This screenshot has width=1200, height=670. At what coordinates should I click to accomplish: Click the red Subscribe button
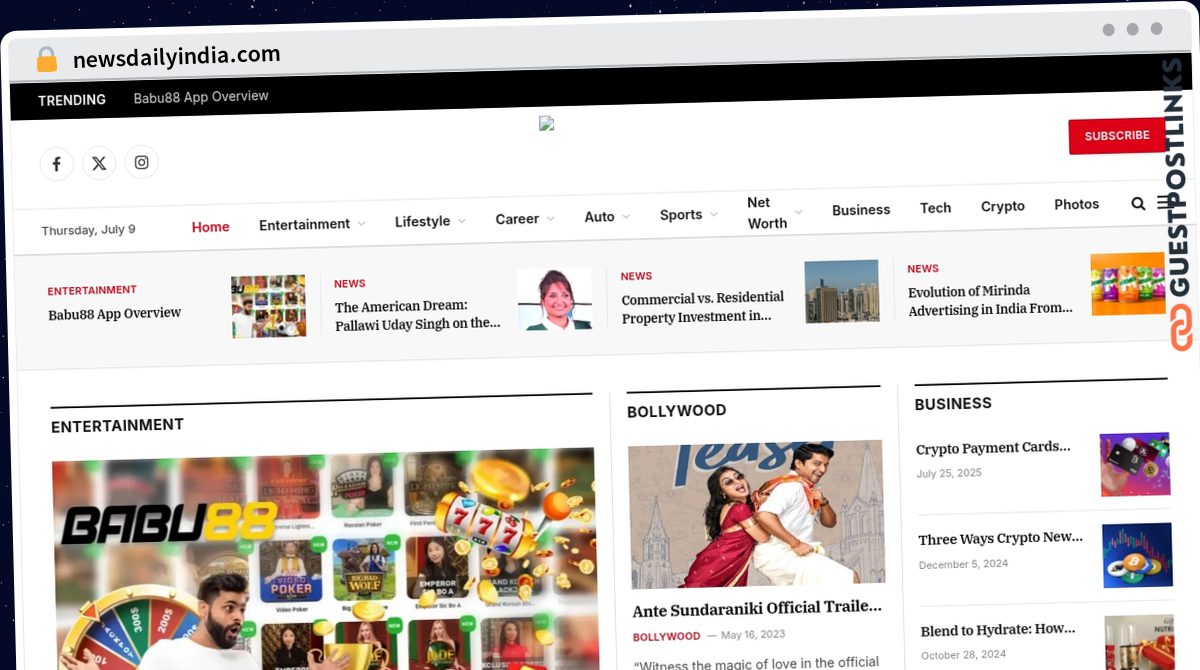click(1117, 136)
